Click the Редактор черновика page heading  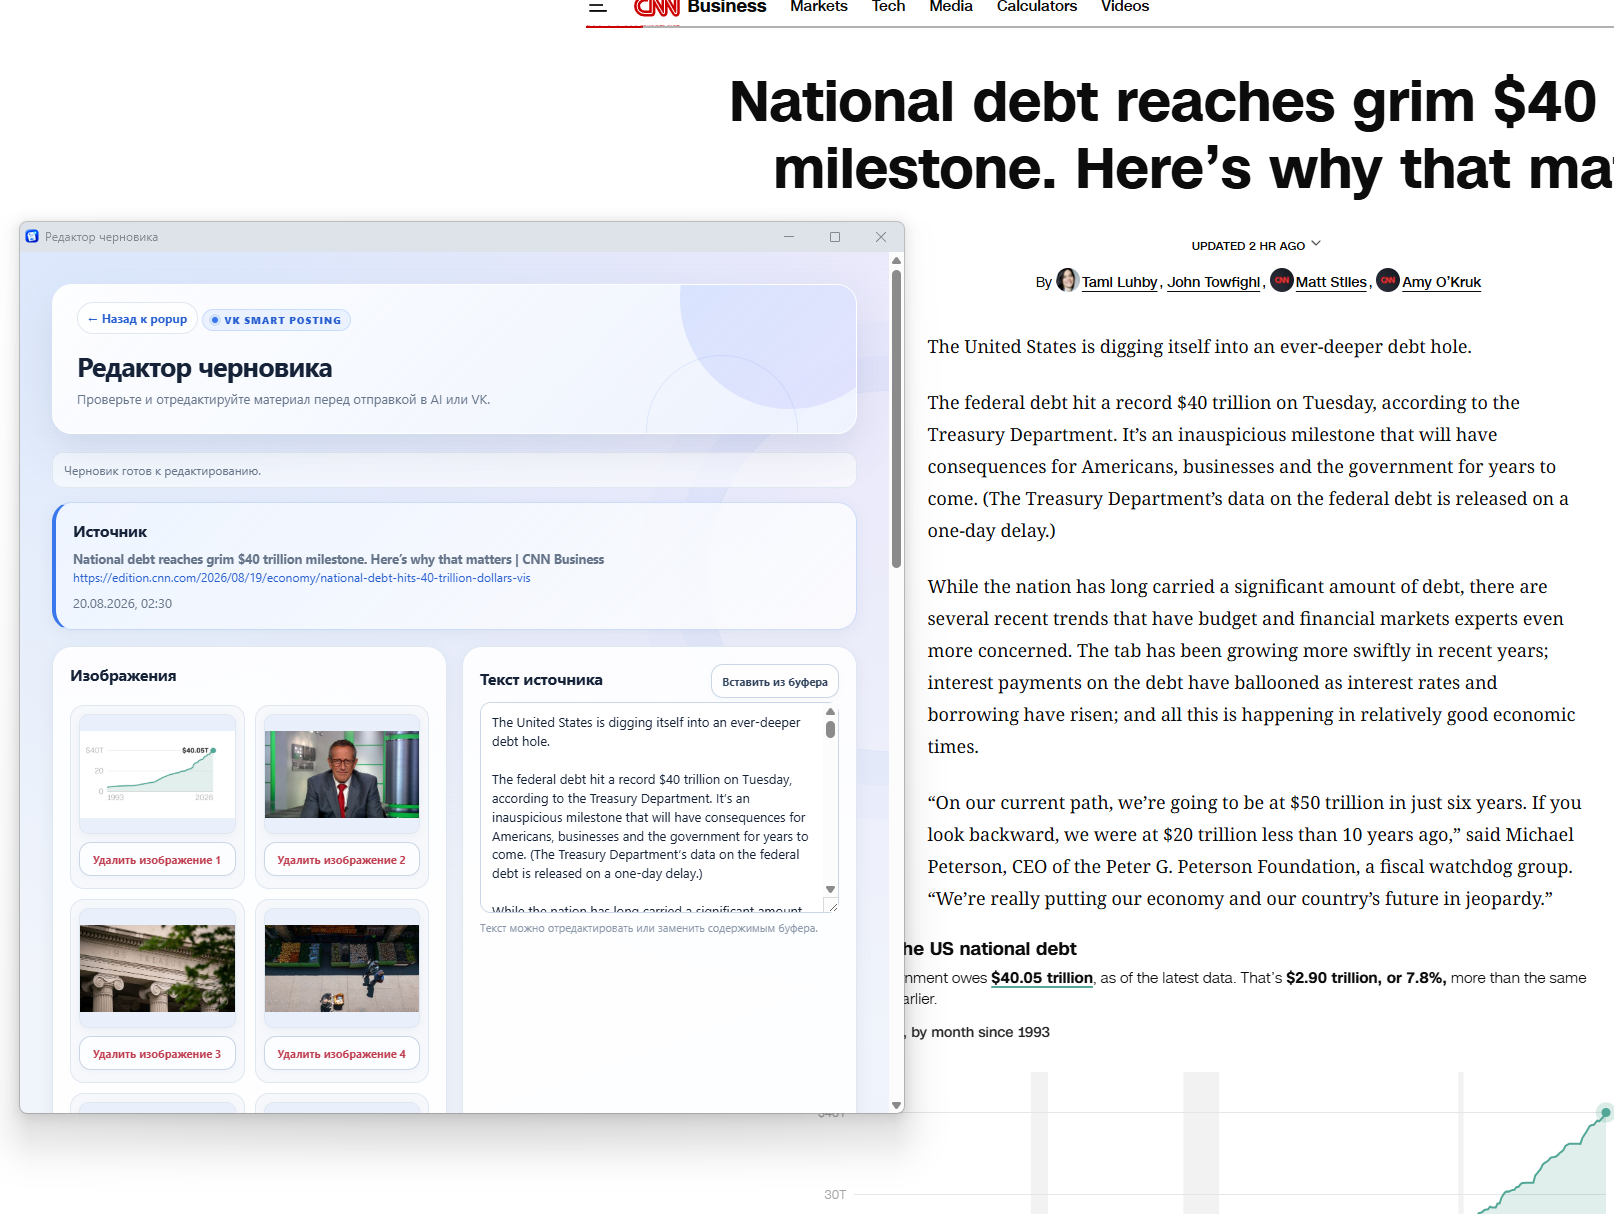pyautogui.click(x=205, y=368)
